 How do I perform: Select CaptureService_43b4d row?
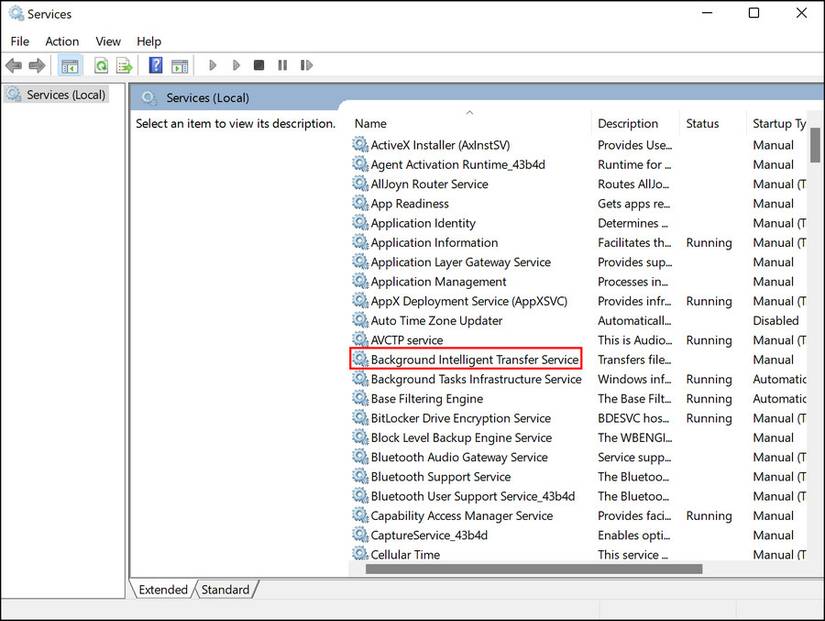[x=429, y=534]
